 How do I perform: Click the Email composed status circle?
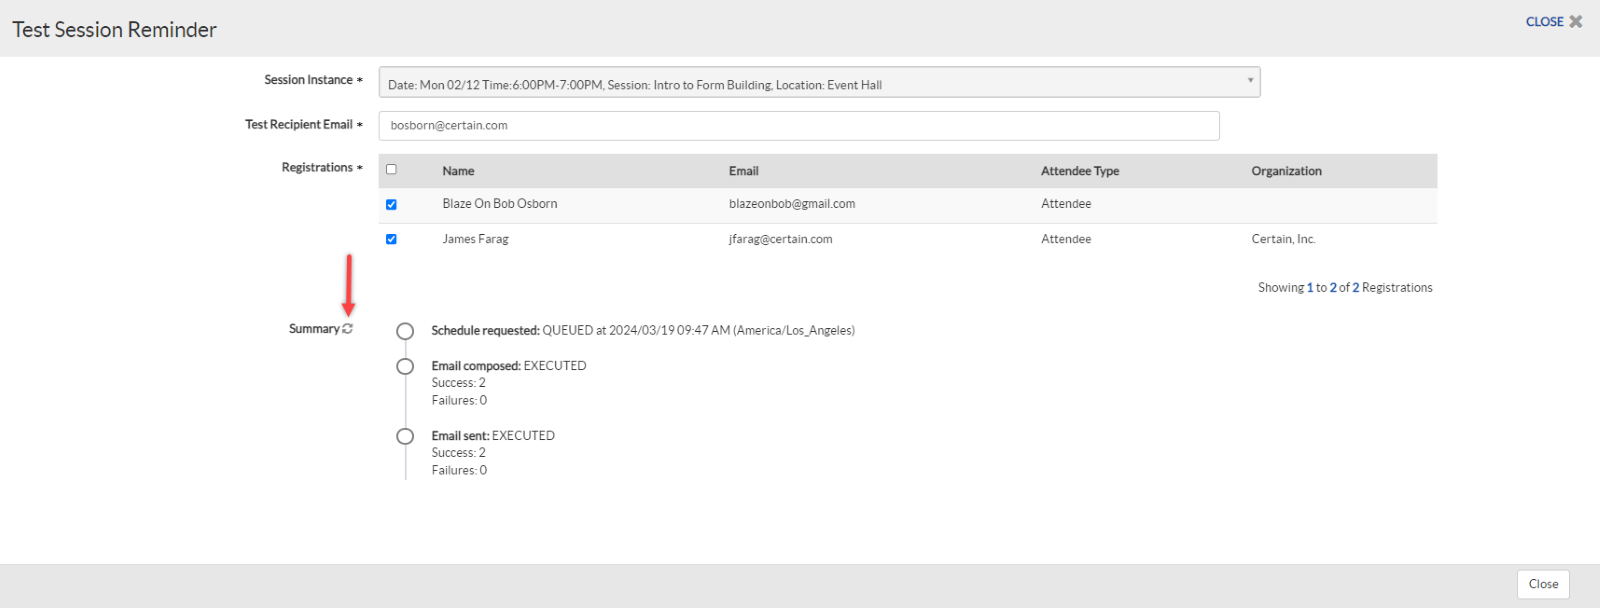click(405, 366)
